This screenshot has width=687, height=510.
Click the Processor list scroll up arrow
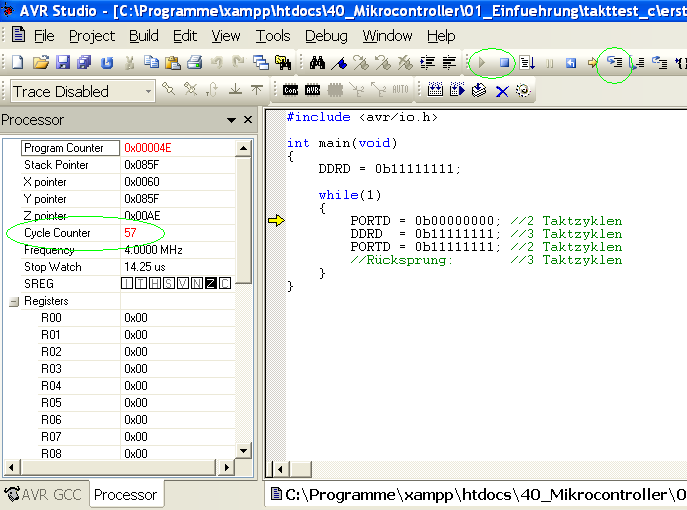(x=243, y=149)
